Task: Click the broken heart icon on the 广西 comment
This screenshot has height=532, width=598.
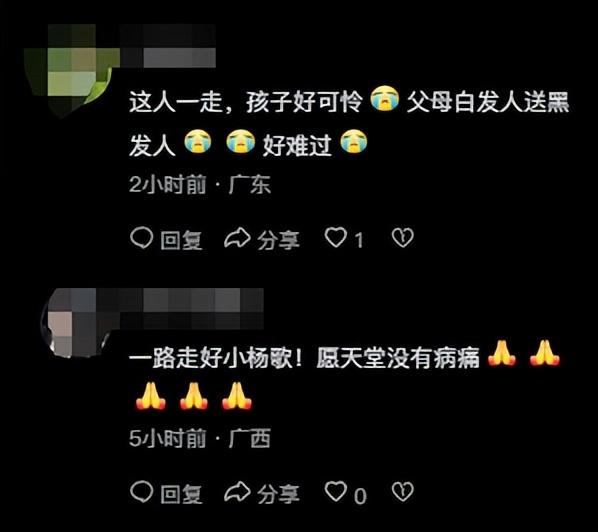Action: point(403,492)
